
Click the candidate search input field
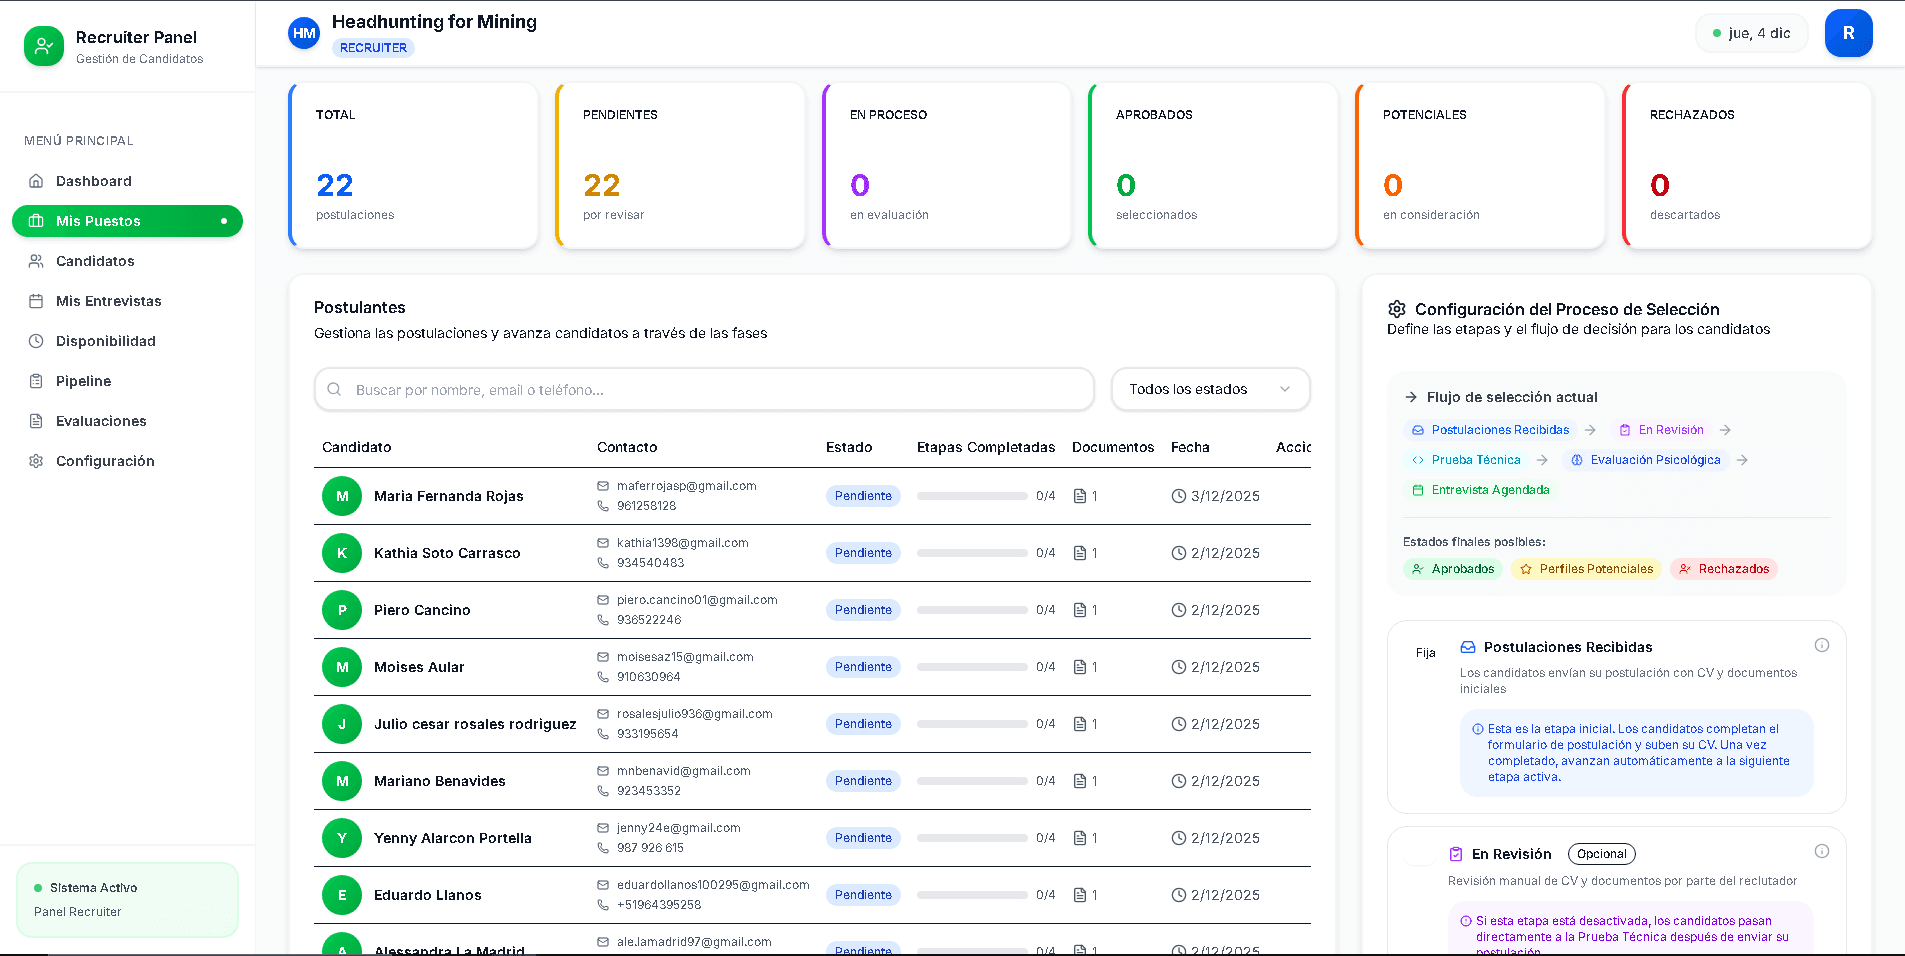tap(704, 390)
